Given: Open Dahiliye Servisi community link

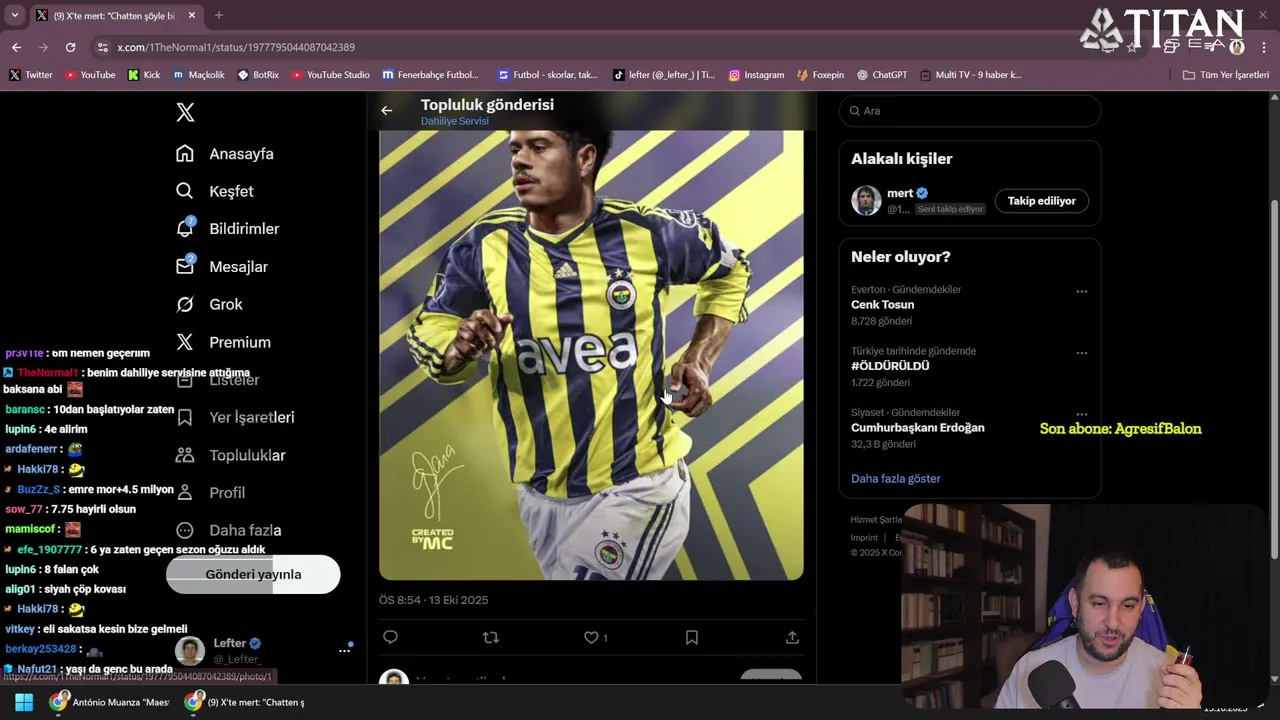Looking at the screenshot, I should [455, 121].
